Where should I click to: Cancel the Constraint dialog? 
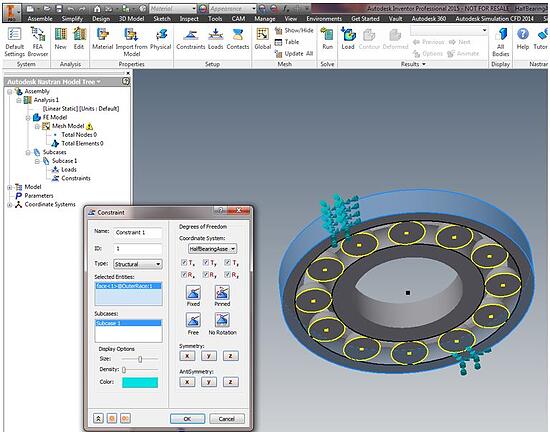point(227,419)
